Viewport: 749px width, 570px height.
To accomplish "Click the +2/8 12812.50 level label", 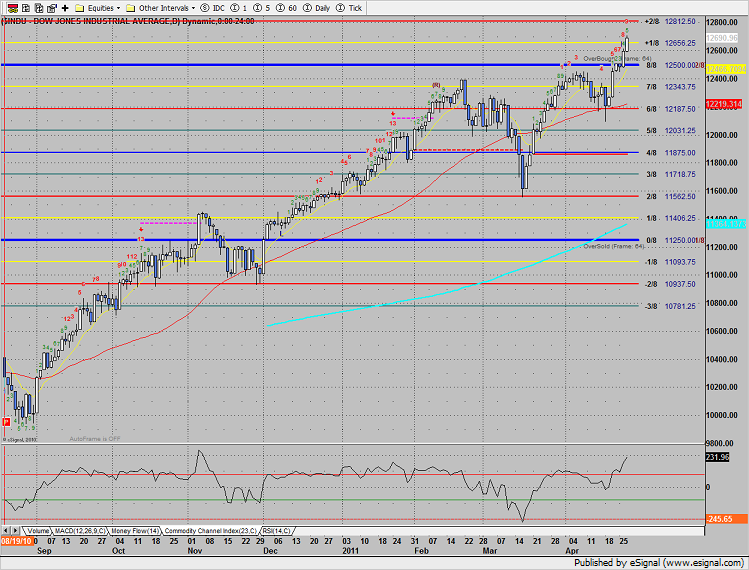I will point(670,22).
